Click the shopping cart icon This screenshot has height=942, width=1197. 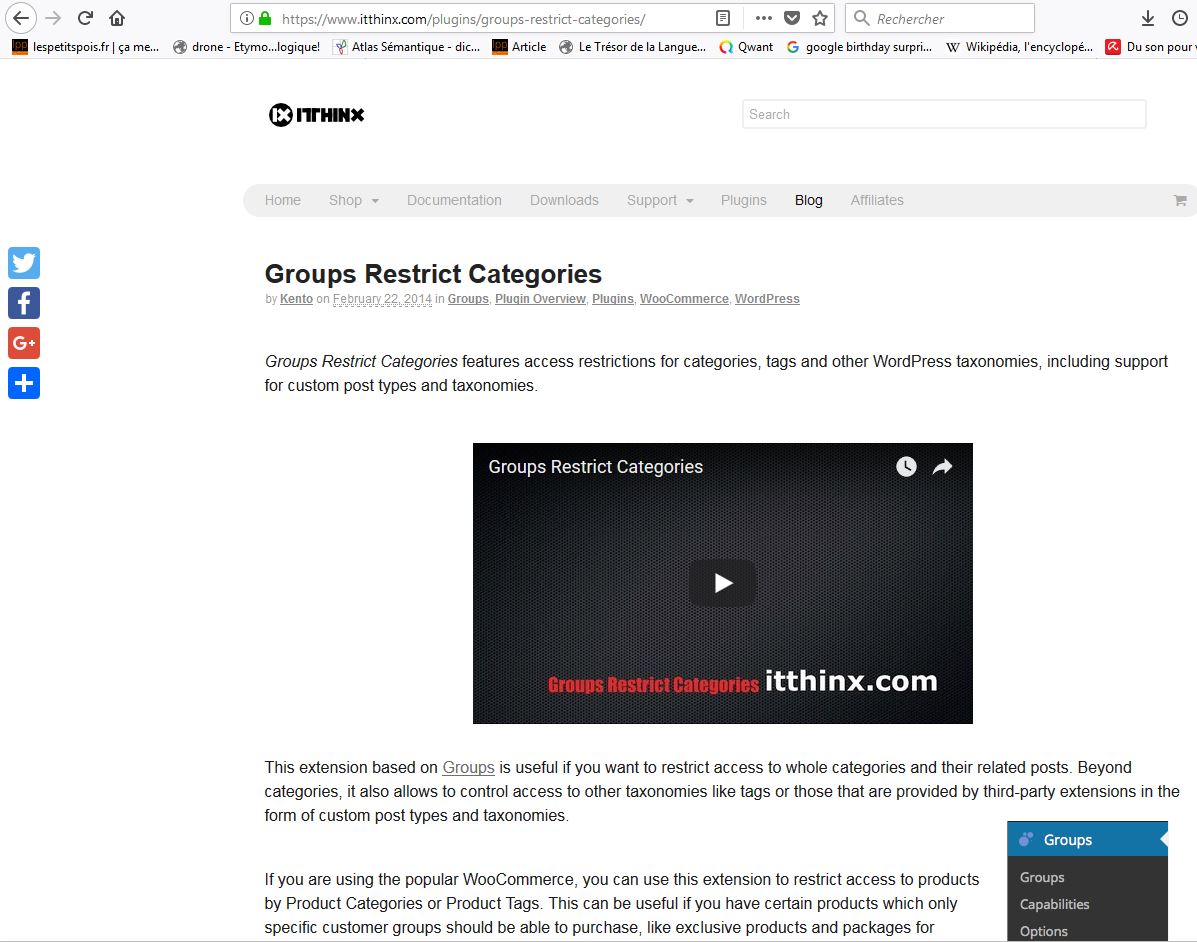tap(1180, 200)
